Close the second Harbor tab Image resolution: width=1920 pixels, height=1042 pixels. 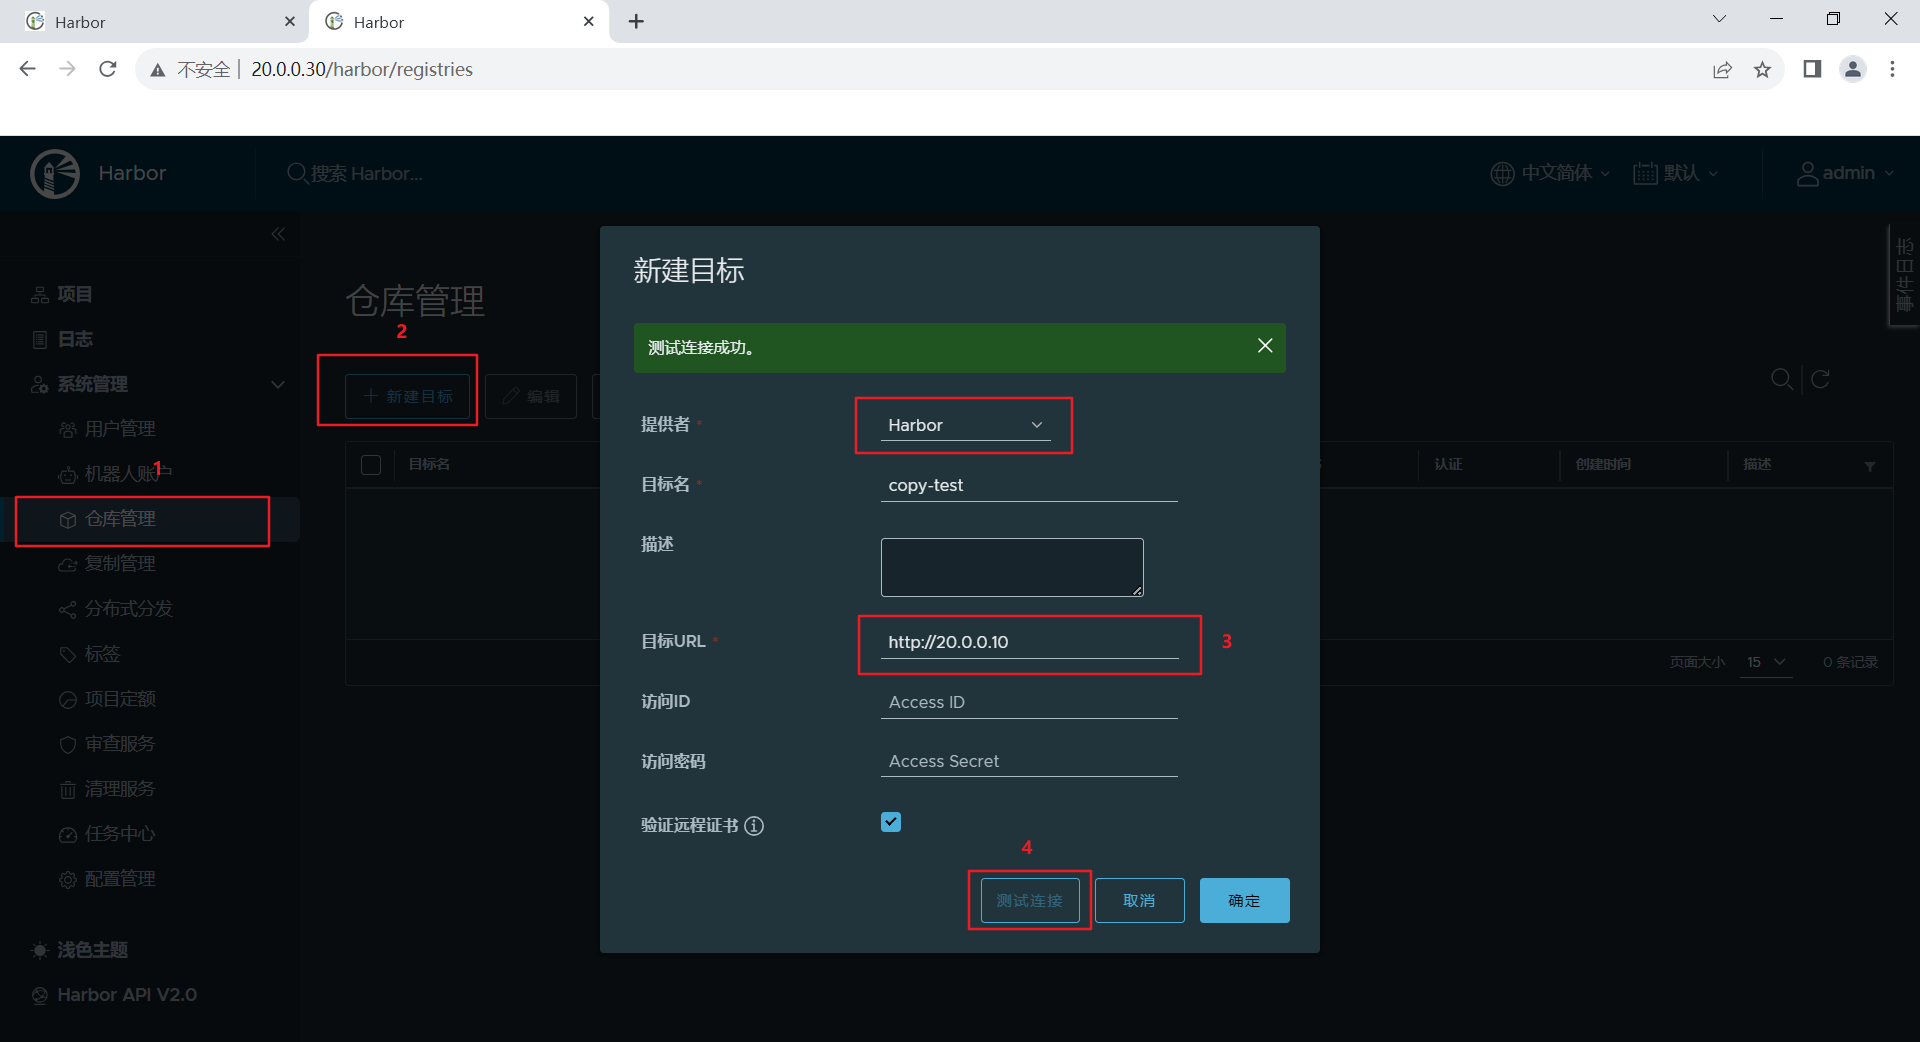click(x=589, y=22)
